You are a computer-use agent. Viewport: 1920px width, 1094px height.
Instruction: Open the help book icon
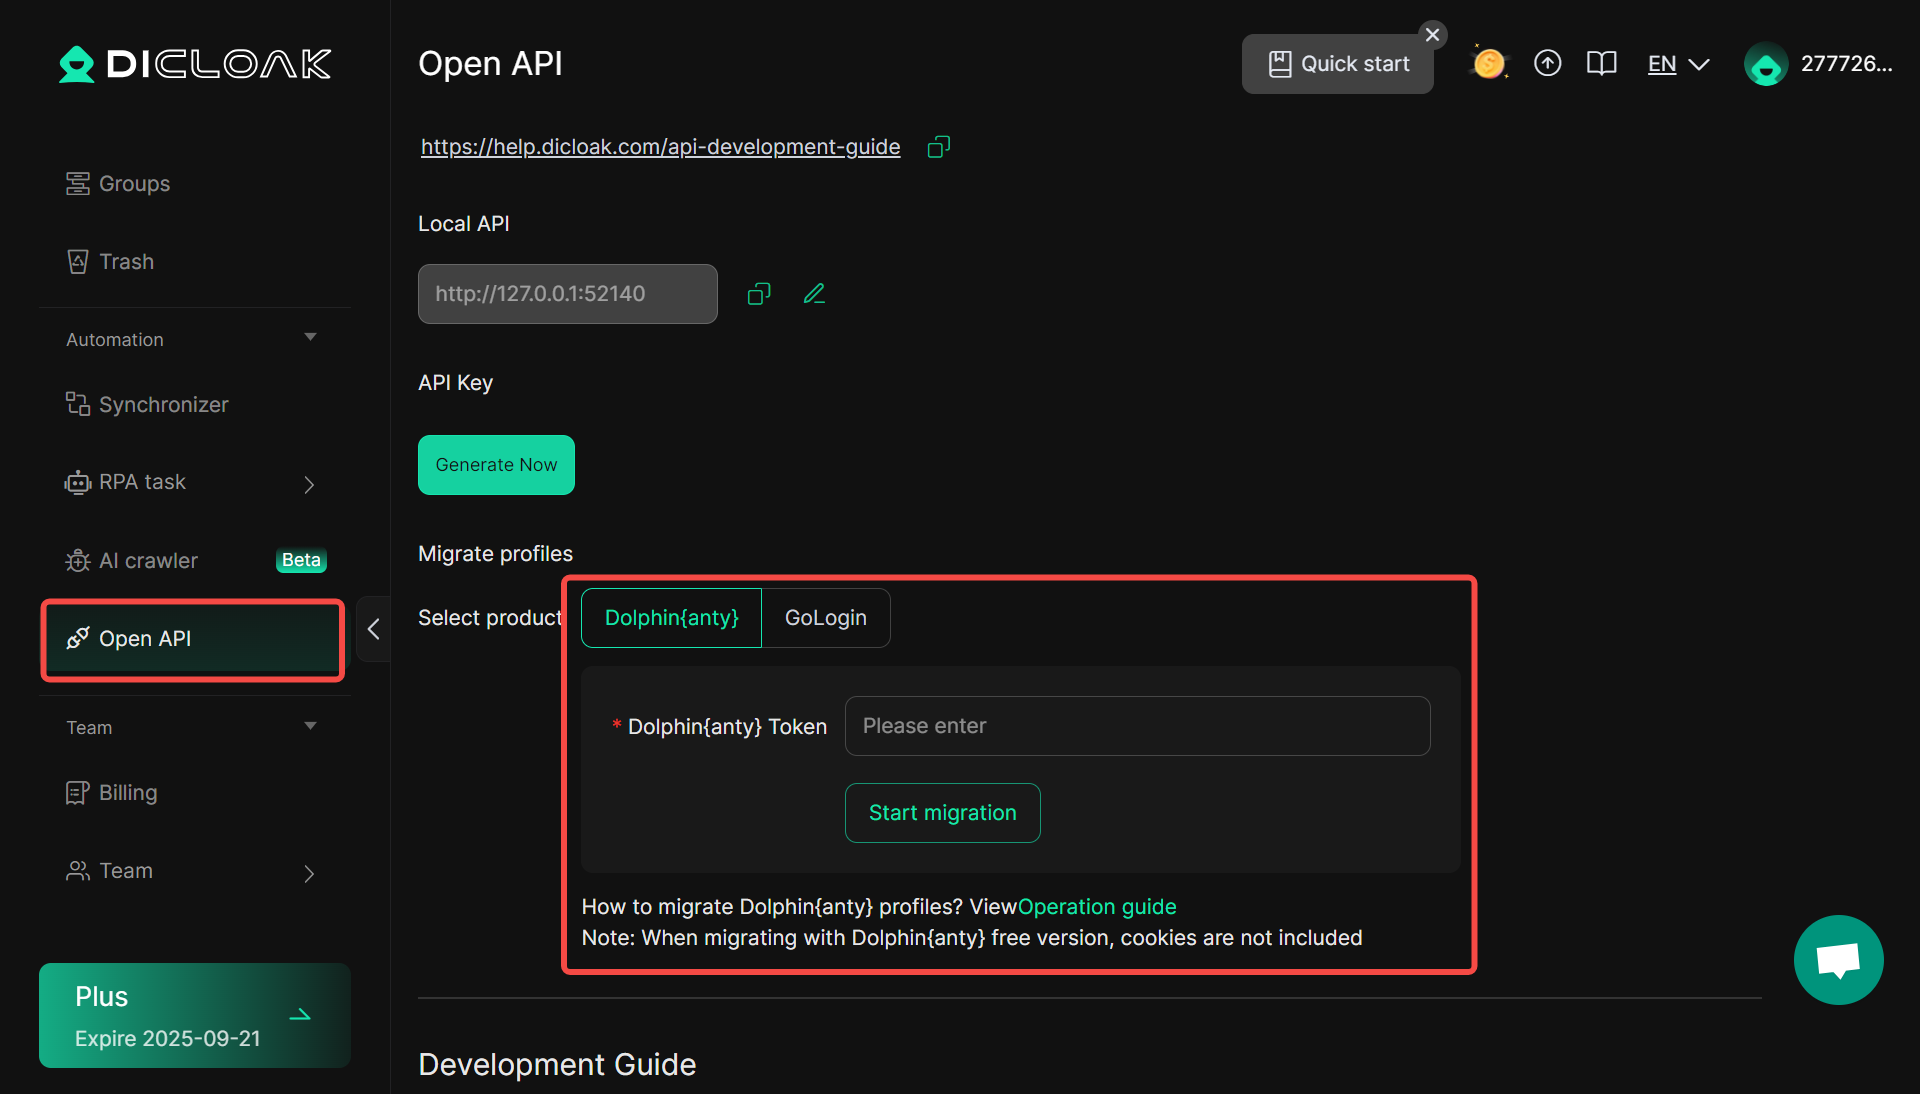pos(1602,64)
